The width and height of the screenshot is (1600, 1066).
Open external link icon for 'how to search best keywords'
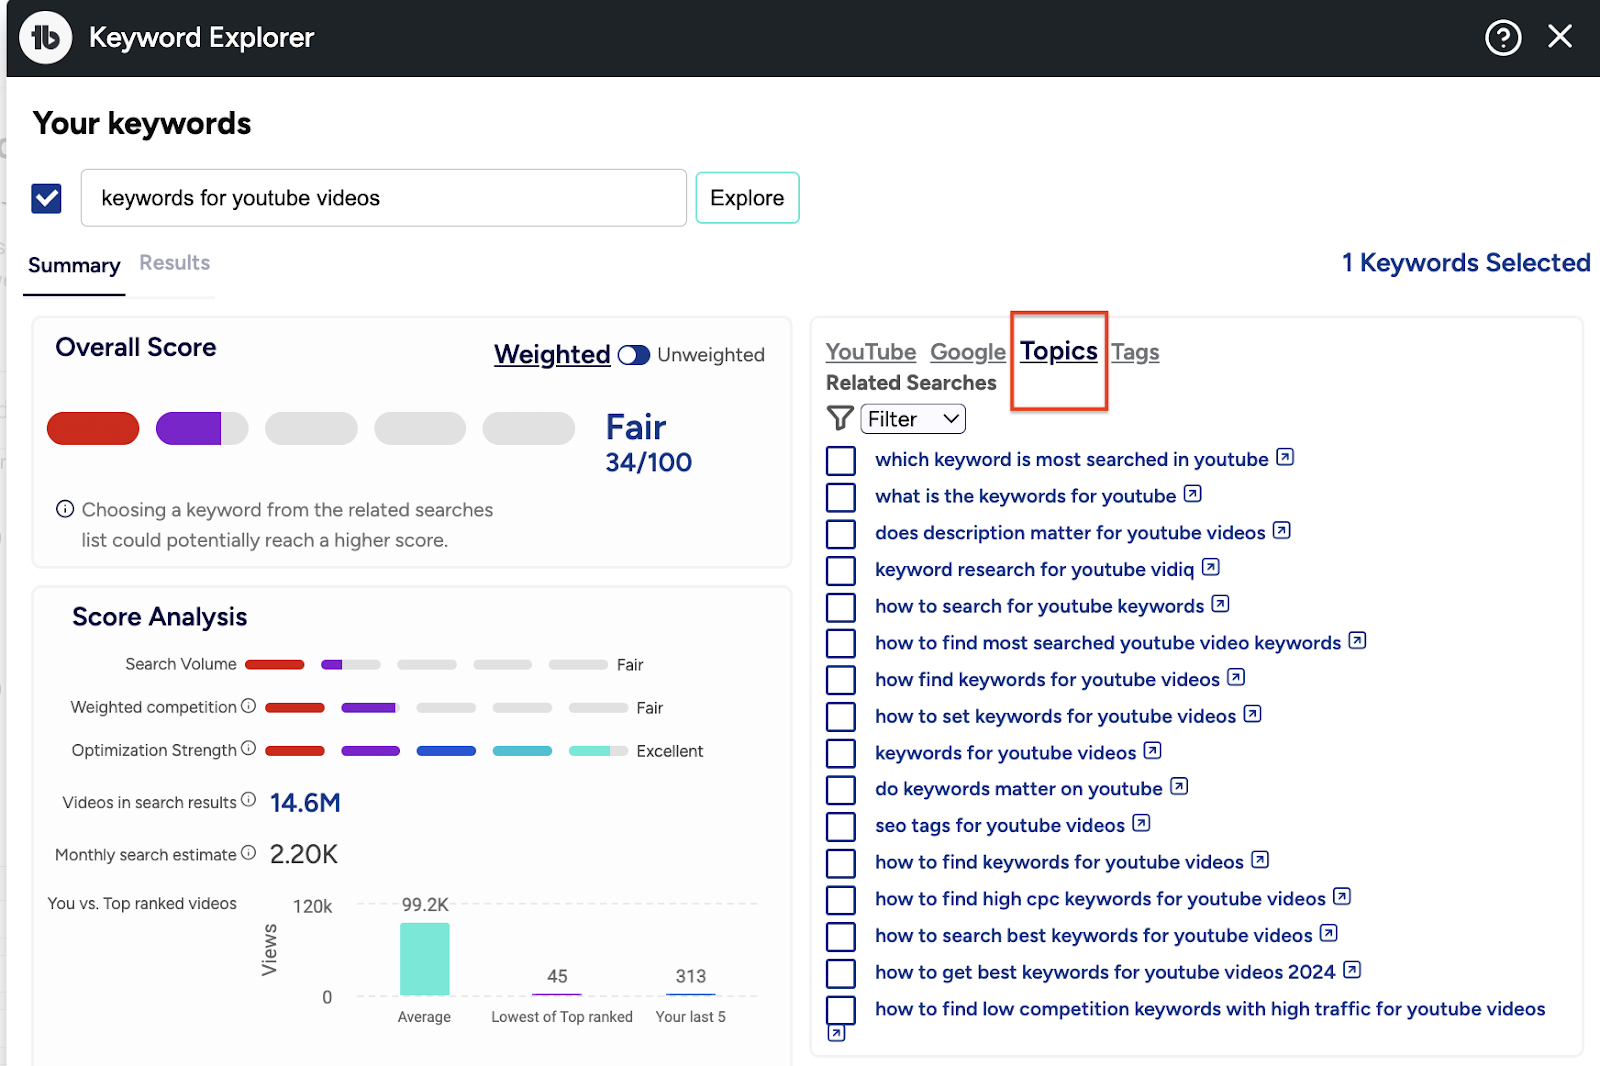1329,933
